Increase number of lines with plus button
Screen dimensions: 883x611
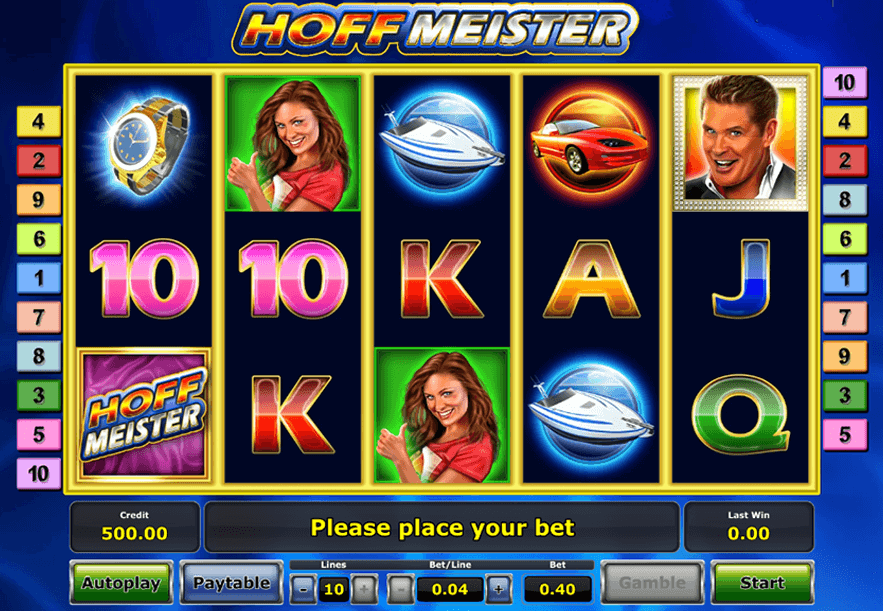click(364, 589)
